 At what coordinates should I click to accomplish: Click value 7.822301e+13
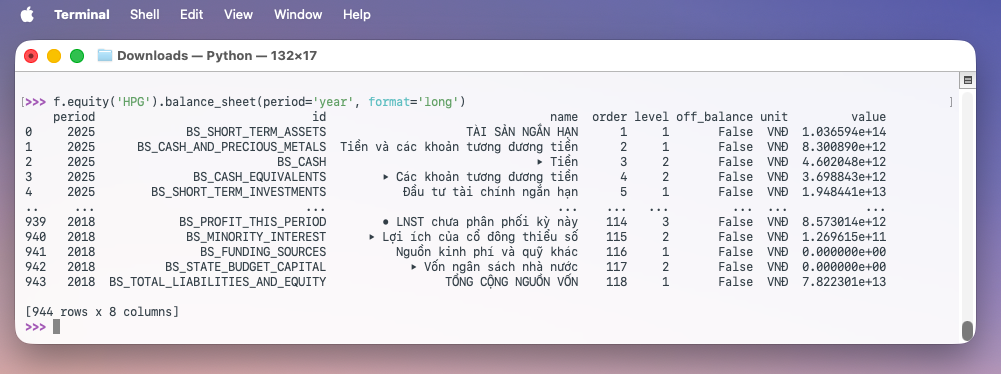click(x=844, y=281)
